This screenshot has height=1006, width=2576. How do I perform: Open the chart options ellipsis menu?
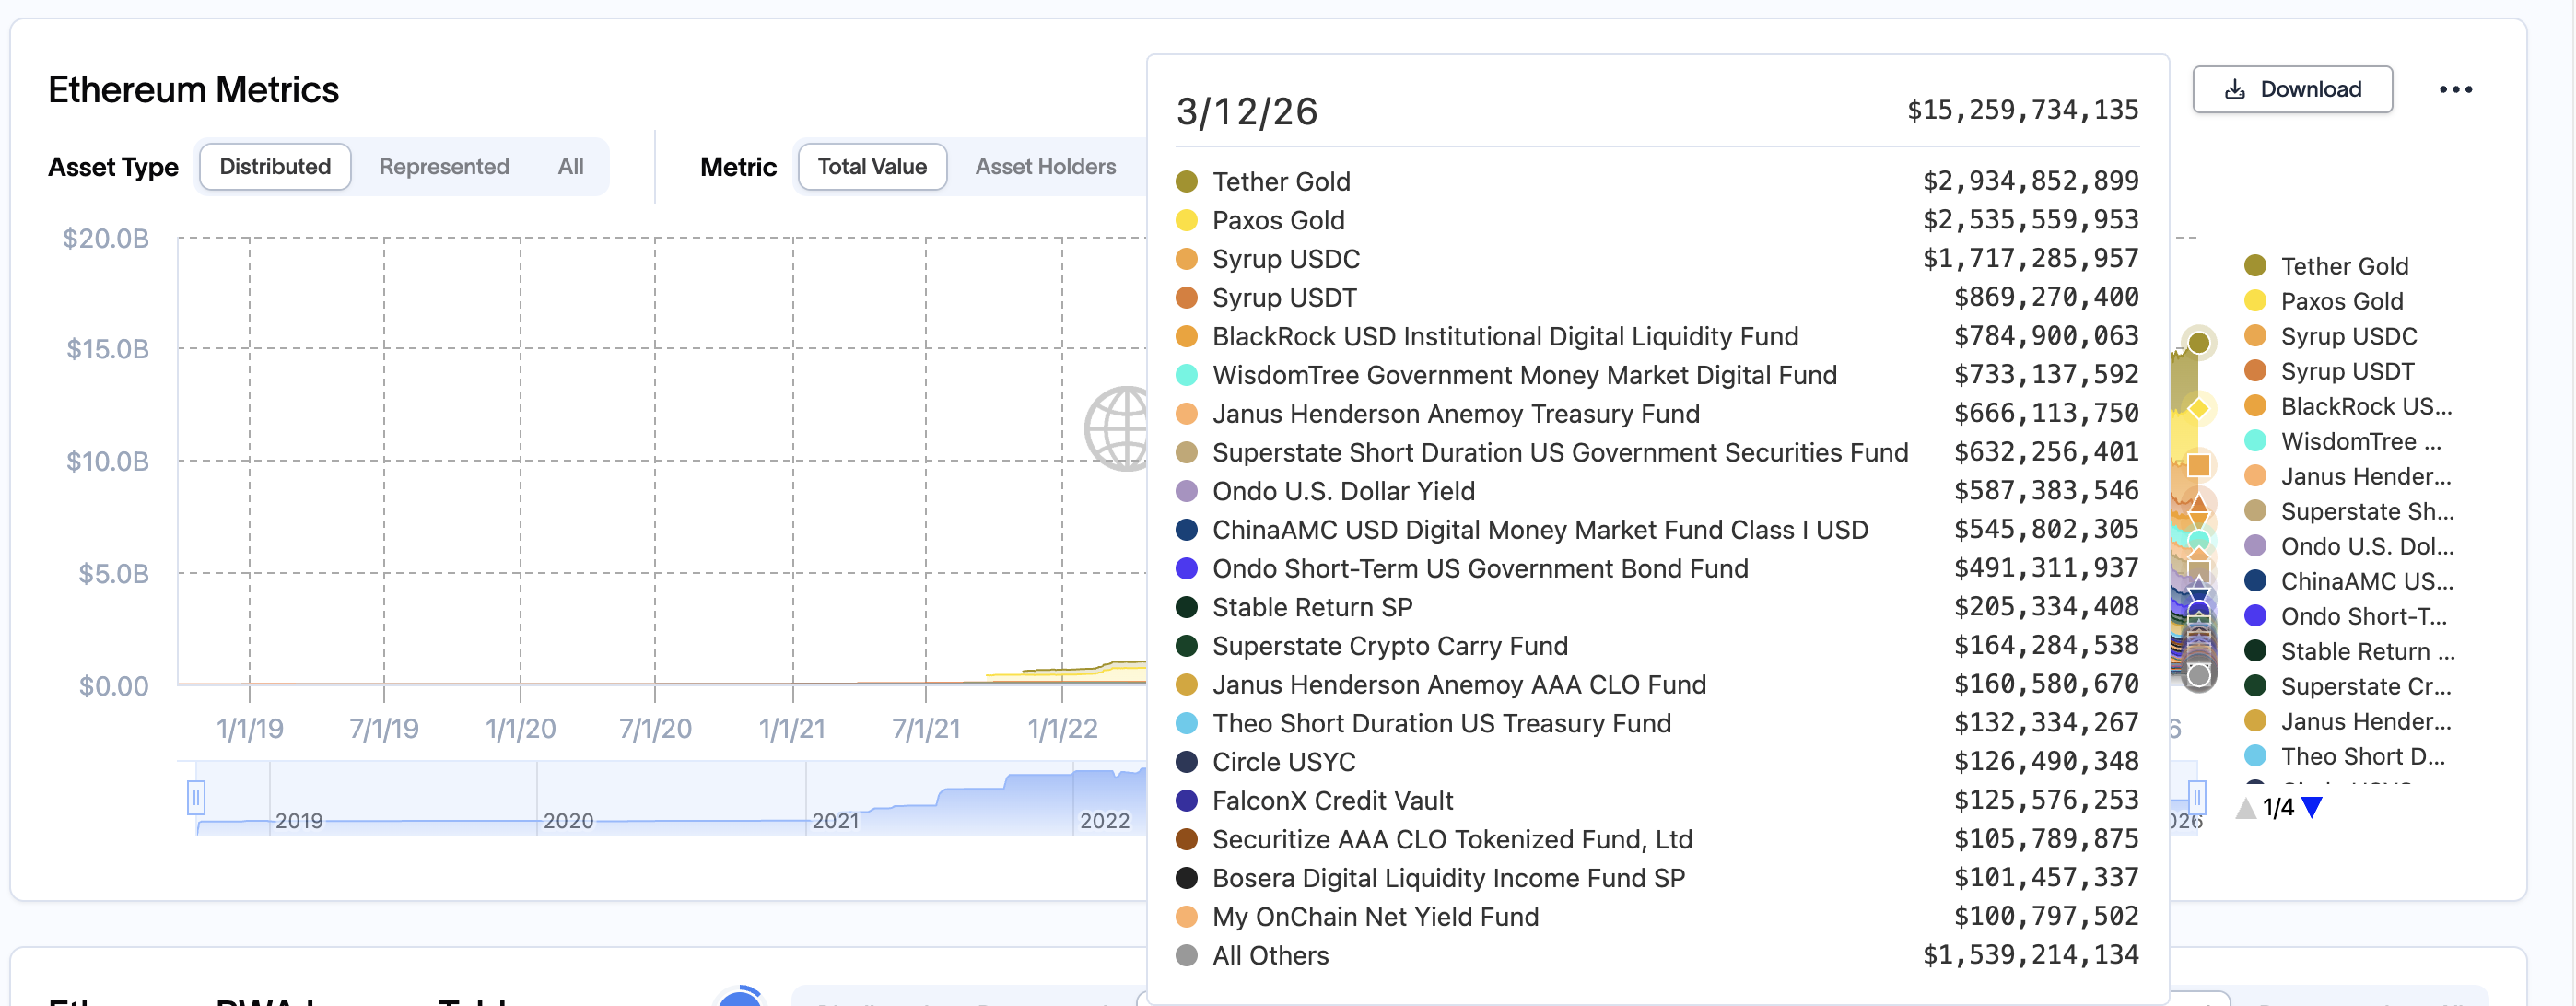[2457, 88]
